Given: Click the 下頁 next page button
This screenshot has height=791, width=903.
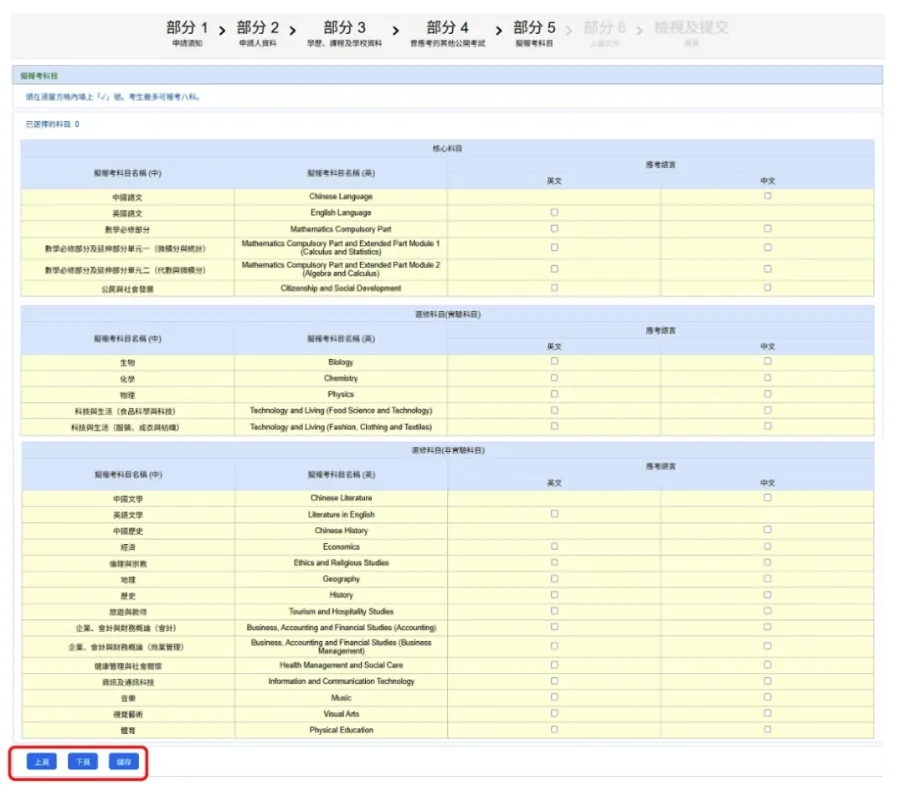Looking at the screenshot, I should (83, 762).
